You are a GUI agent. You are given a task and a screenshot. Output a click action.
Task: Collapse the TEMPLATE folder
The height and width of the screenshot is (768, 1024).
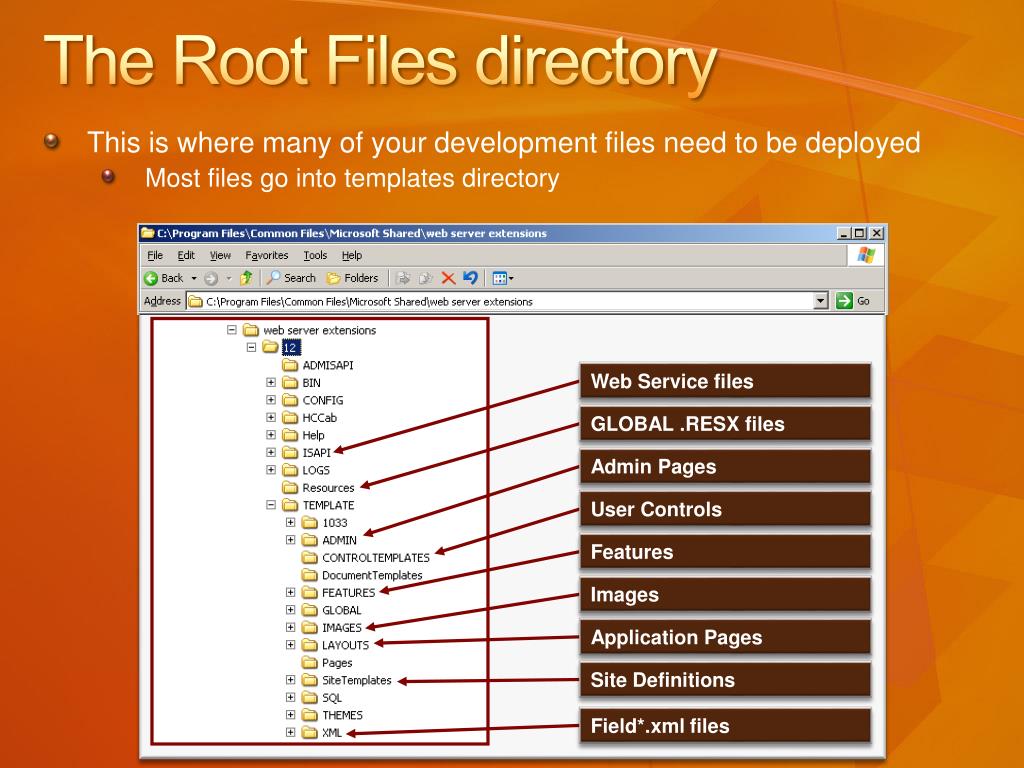coord(271,505)
